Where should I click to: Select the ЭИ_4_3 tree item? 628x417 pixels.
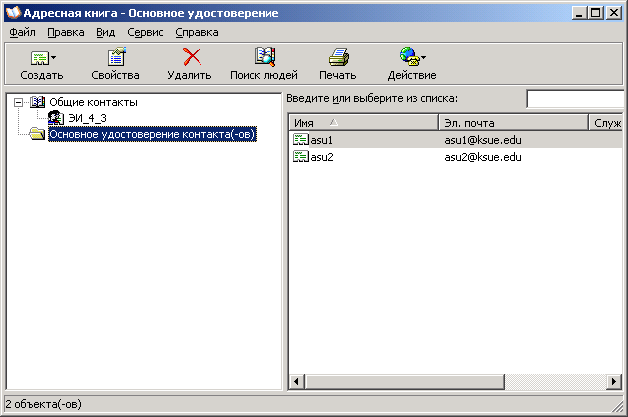point(87,118)
